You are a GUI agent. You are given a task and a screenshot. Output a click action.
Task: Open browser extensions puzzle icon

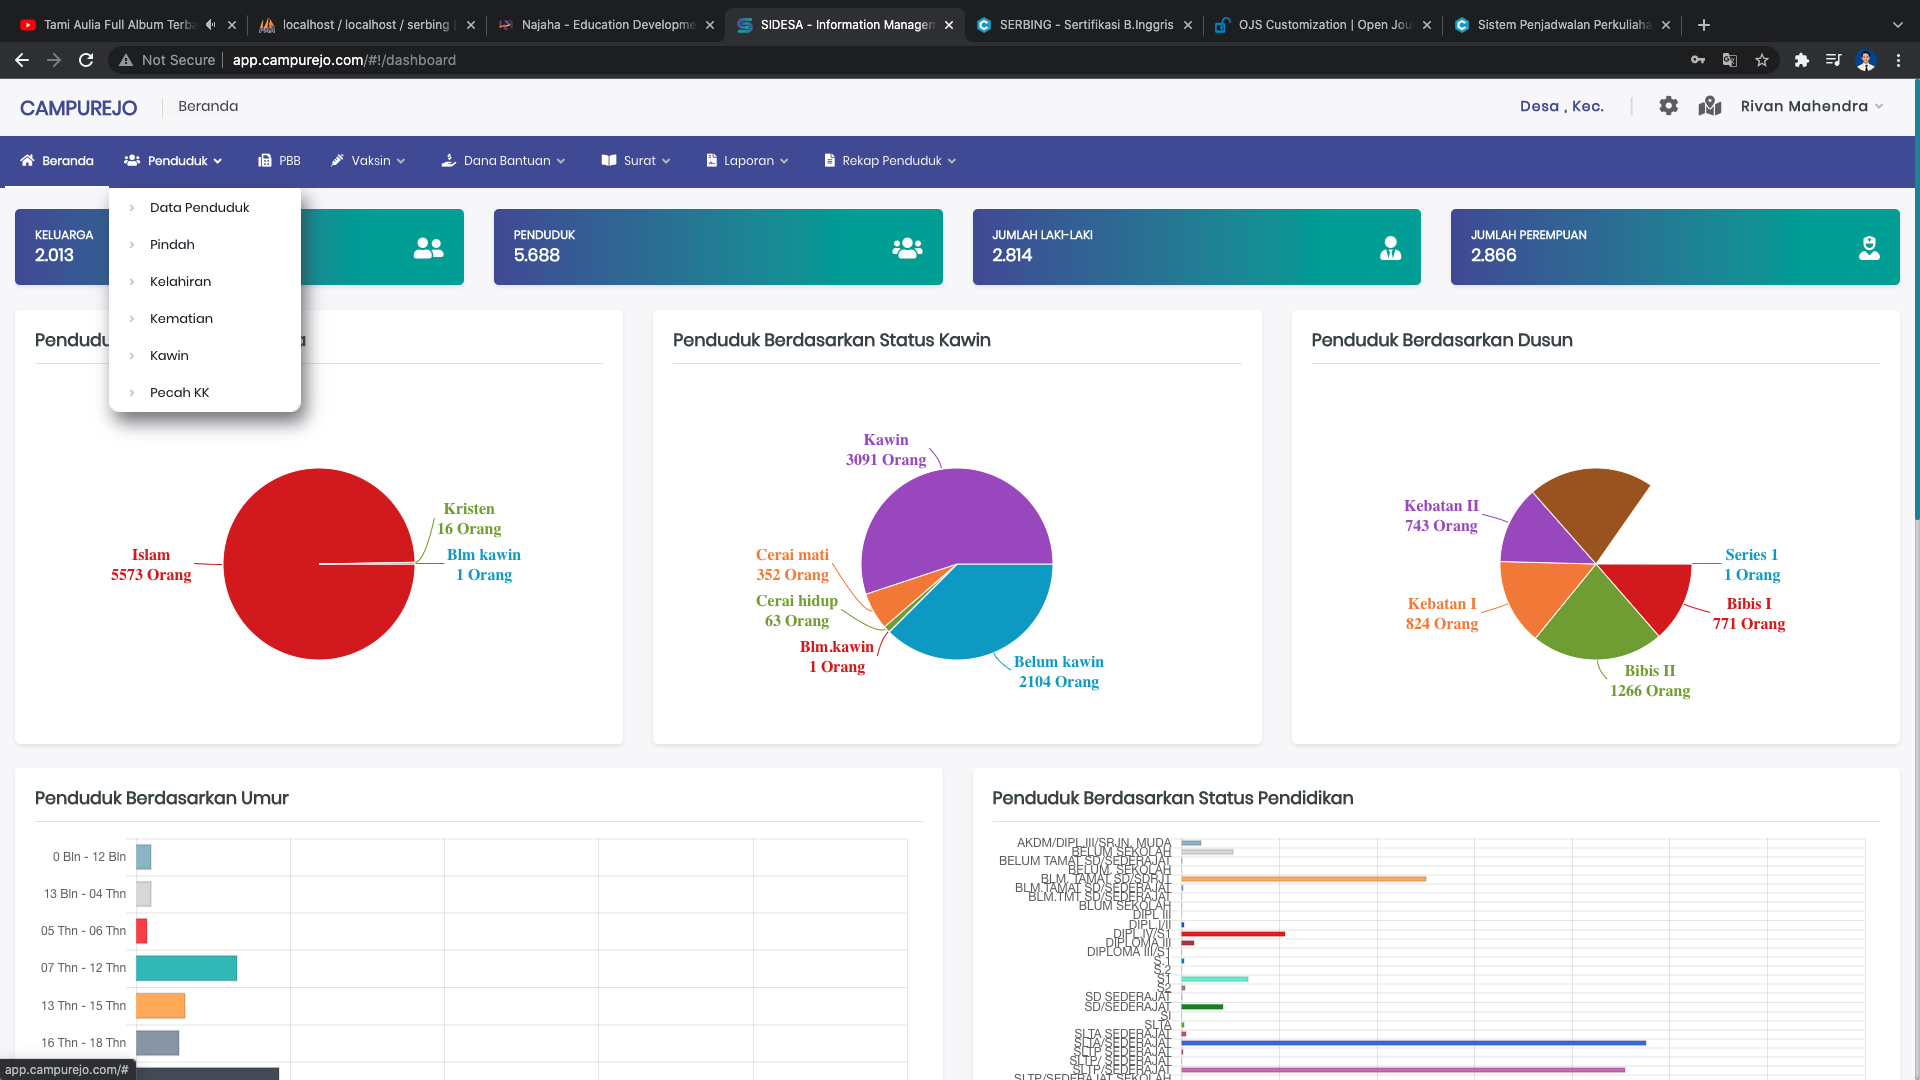coord(1801,60)
